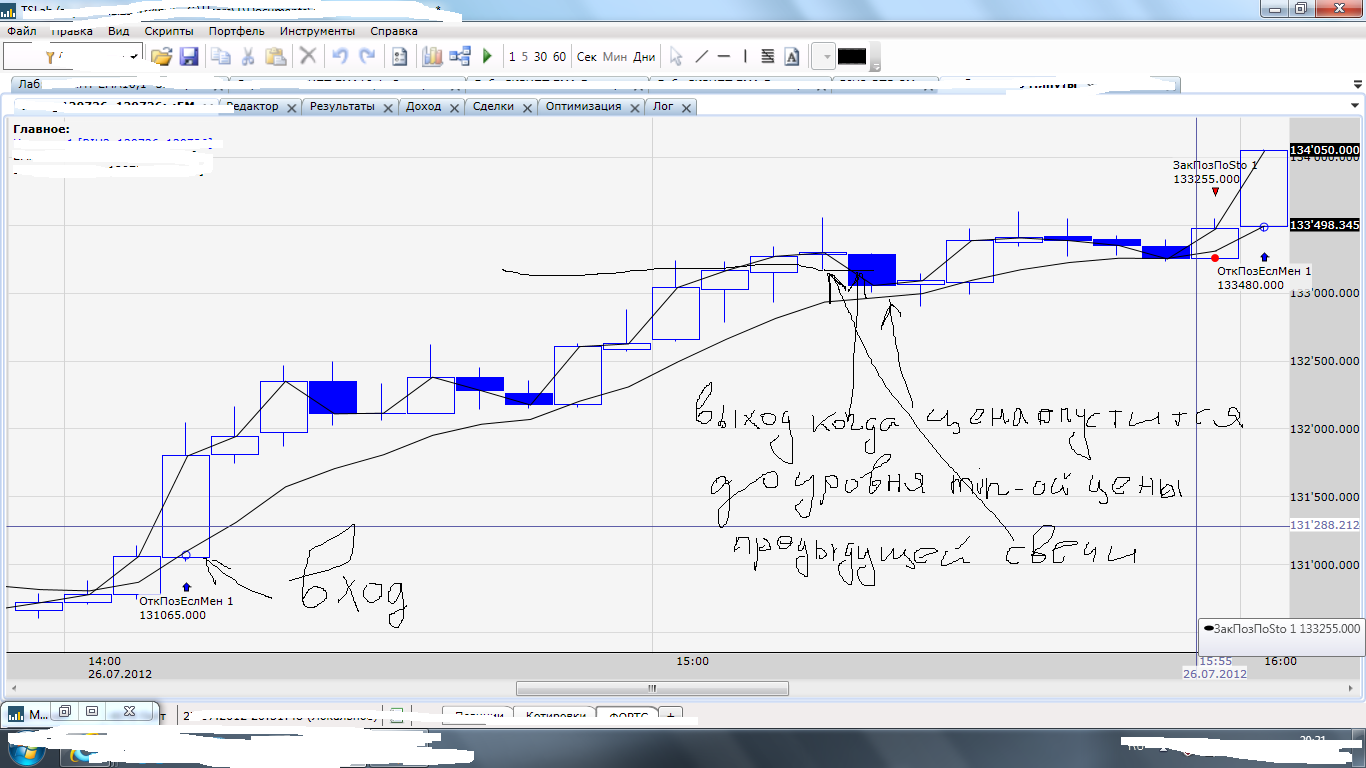Select the arrow cursor tool
Viewport: 1366px width, 768px height.
click(x=676, y=57)
